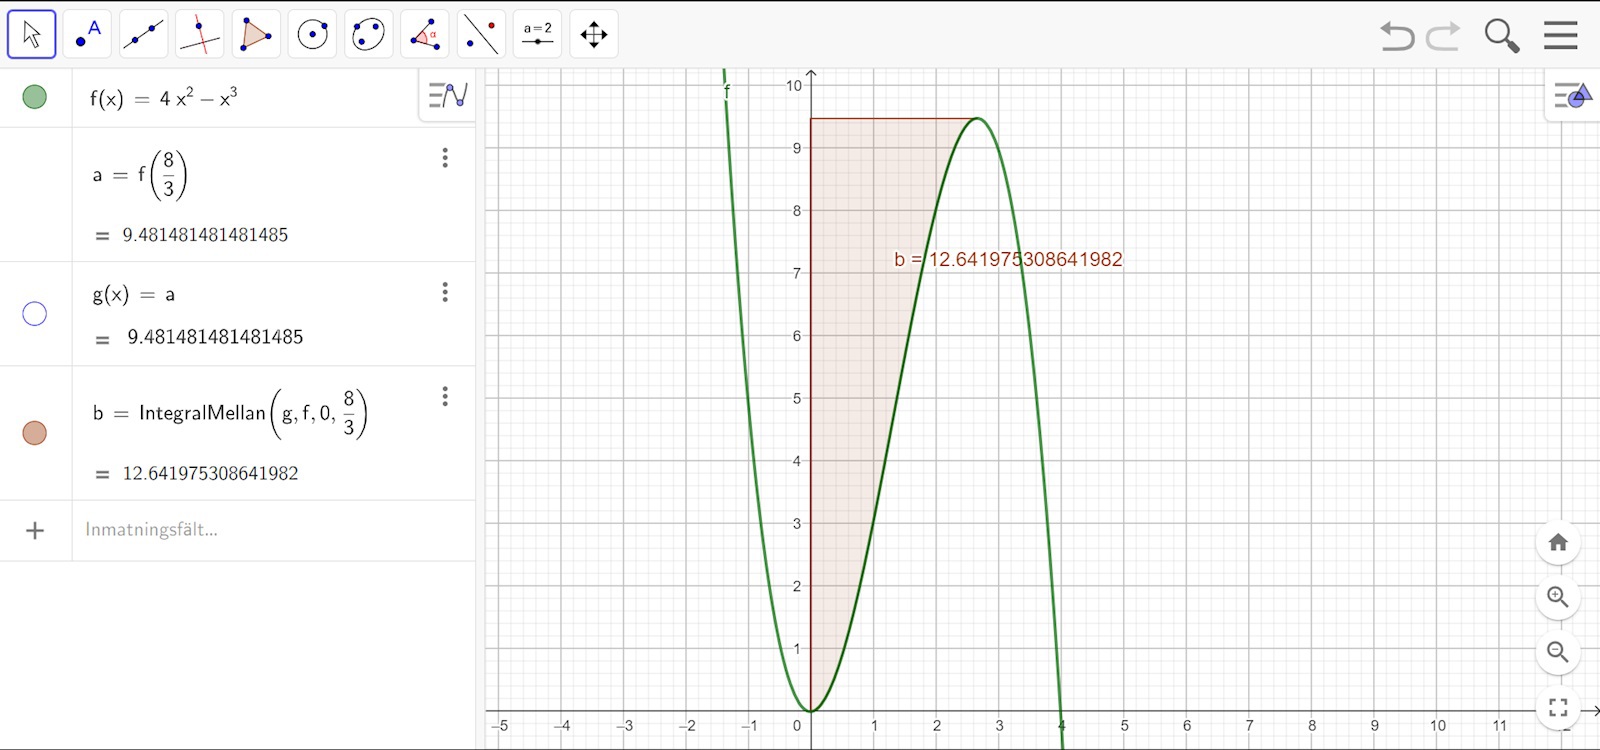1600x750 pixels.
Task: Open the main hamburger menu
Action: [x=1560, y=35]
